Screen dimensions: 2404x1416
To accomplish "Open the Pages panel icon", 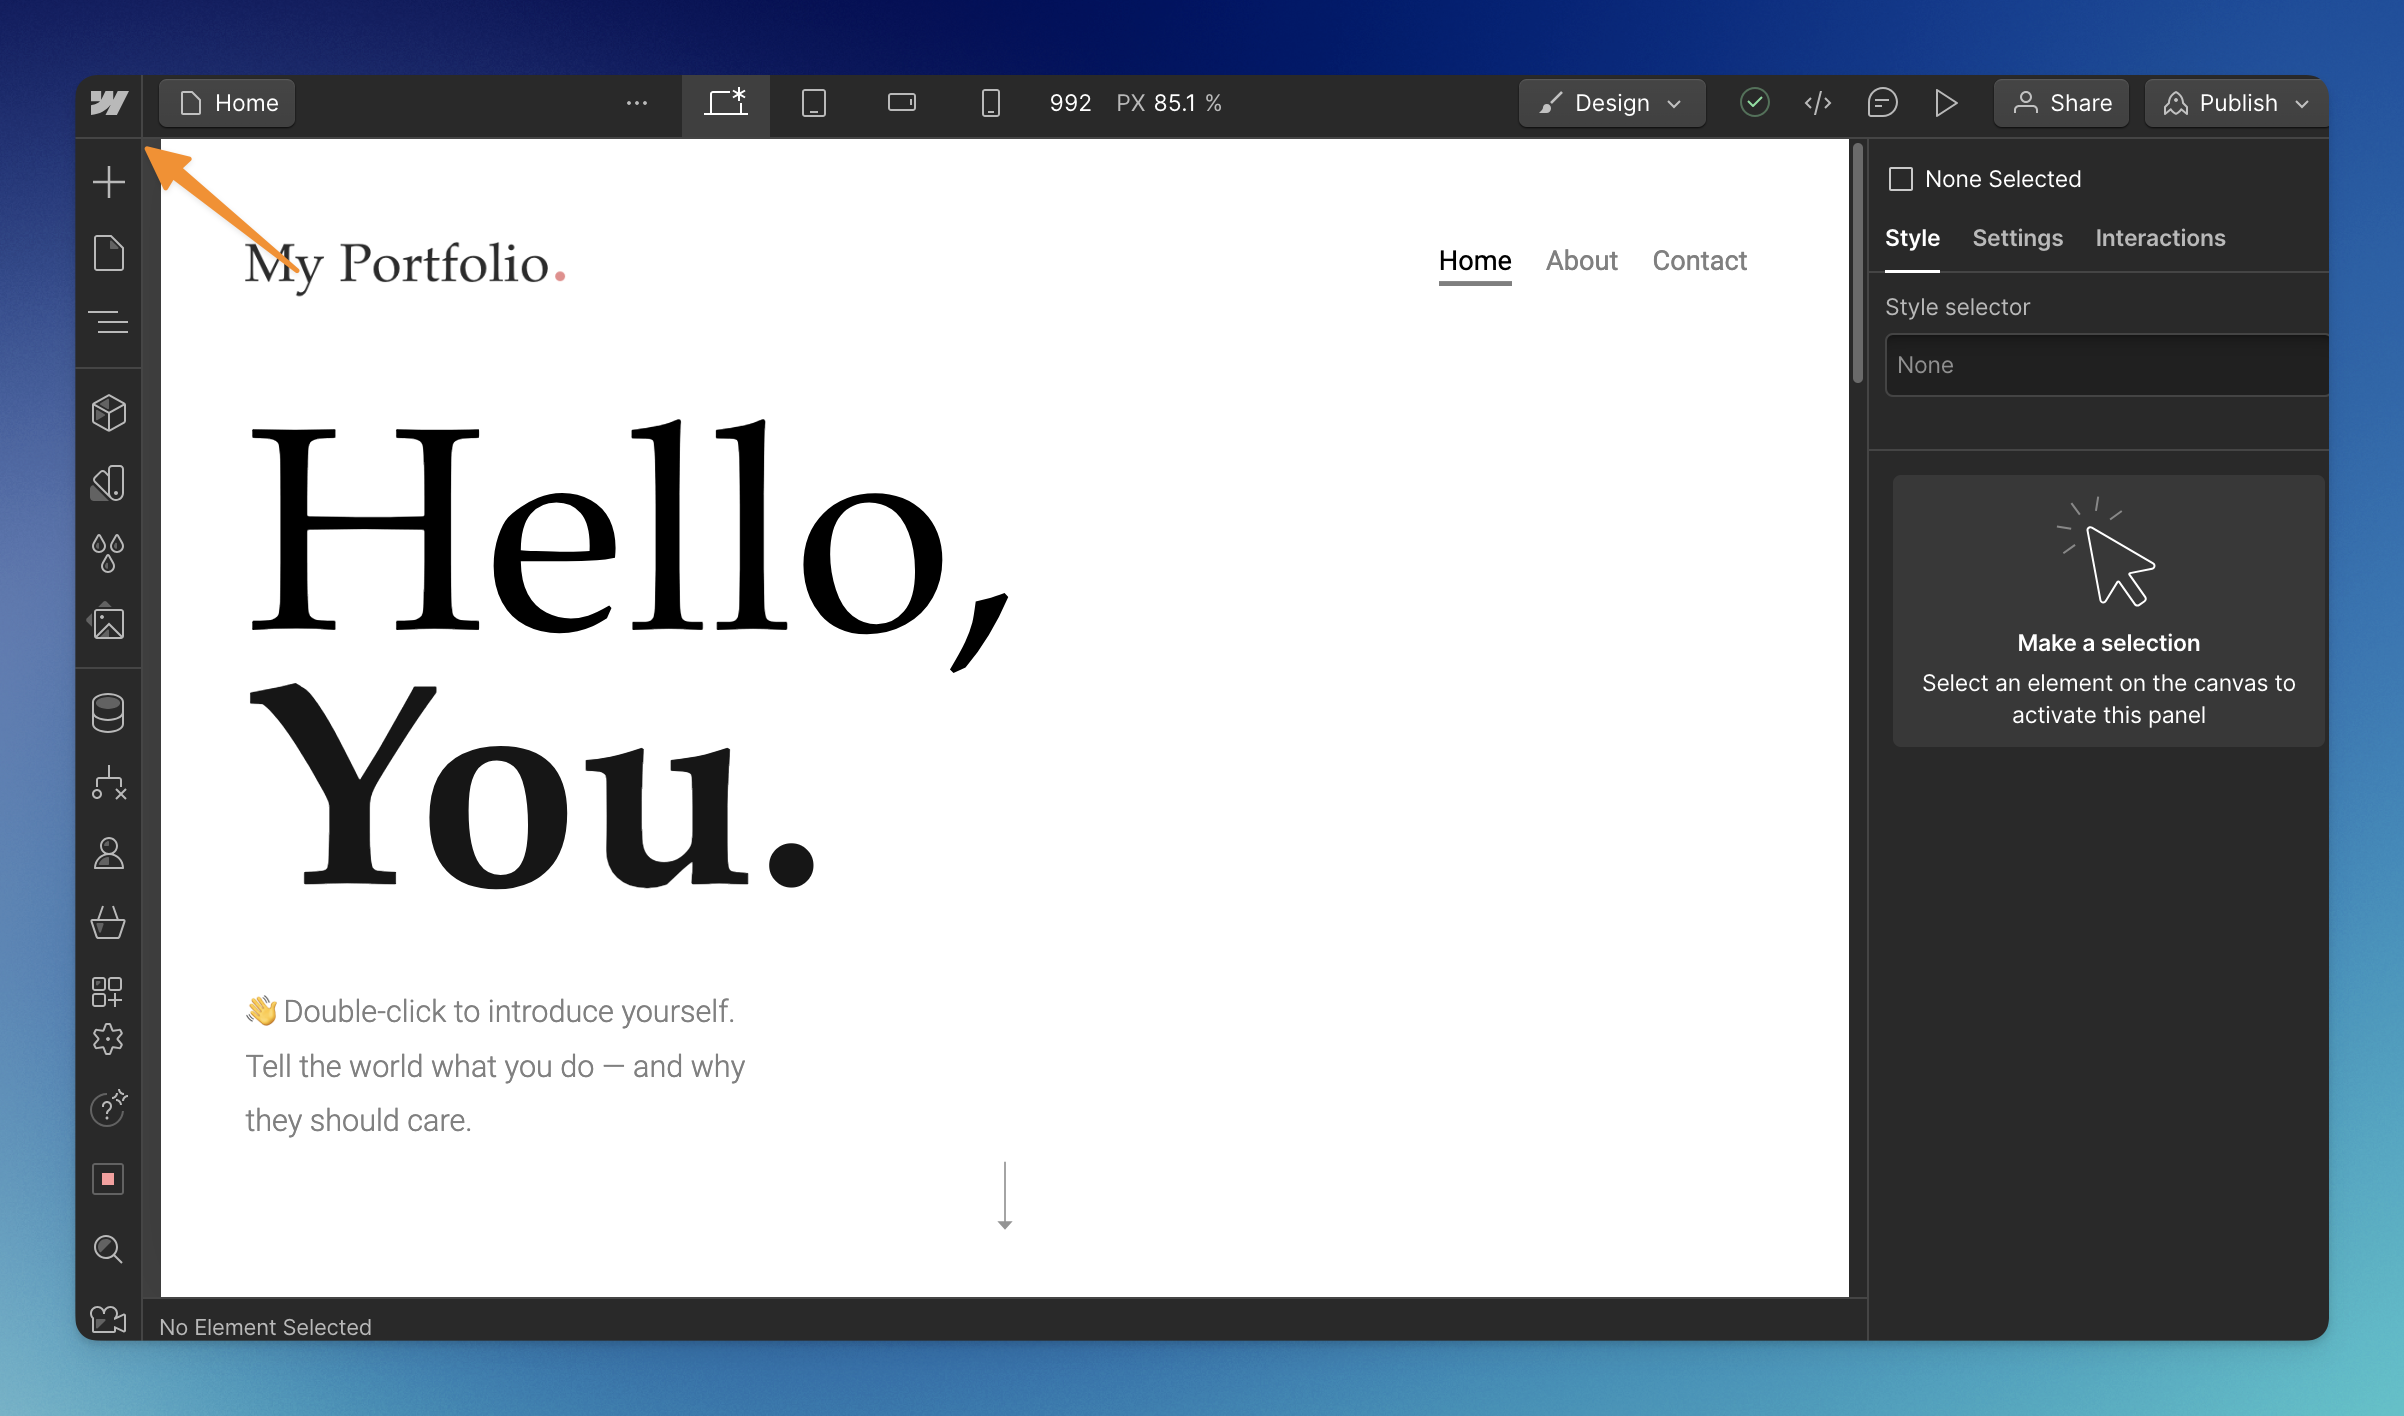I will (108, 253).
